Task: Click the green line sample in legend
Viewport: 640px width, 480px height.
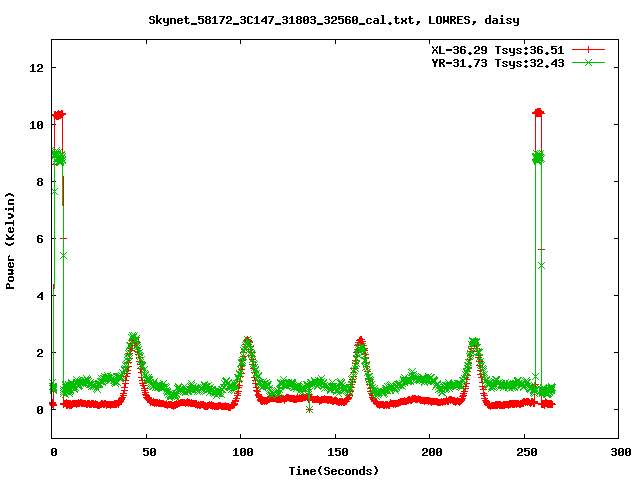Action: tap(590, 62)
